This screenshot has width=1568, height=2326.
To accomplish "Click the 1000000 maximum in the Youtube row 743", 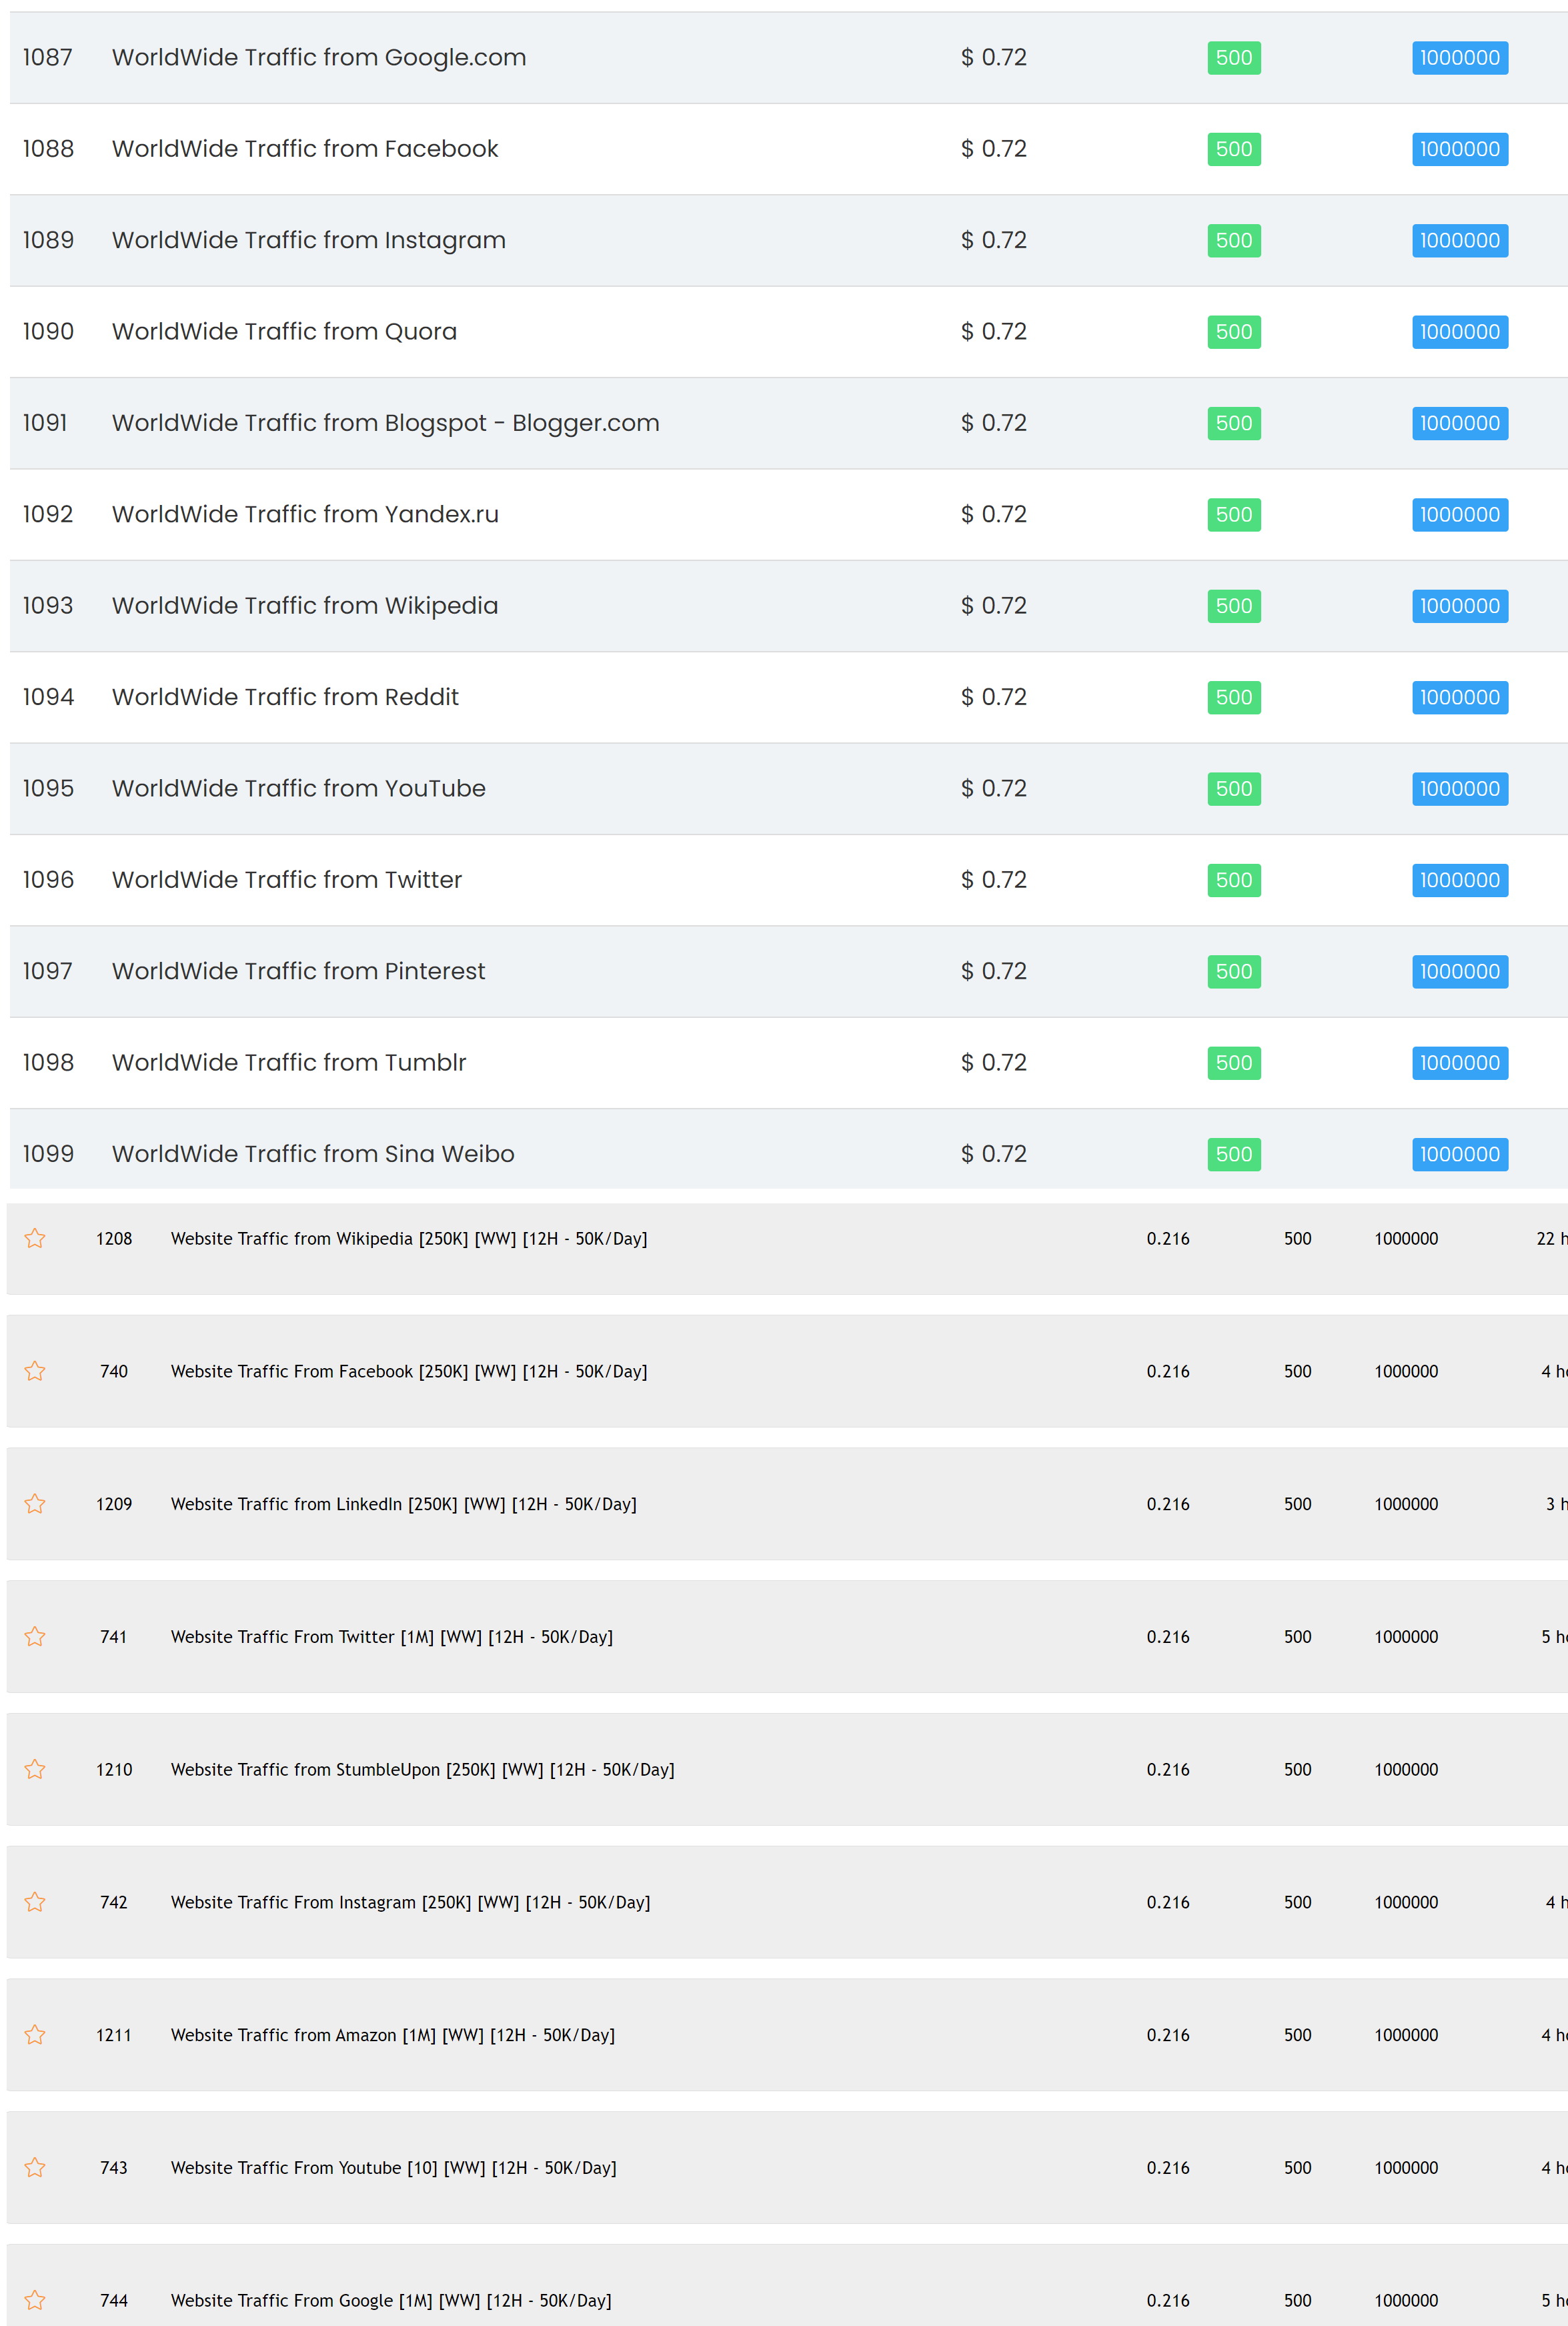I will coord(1406,2168).
